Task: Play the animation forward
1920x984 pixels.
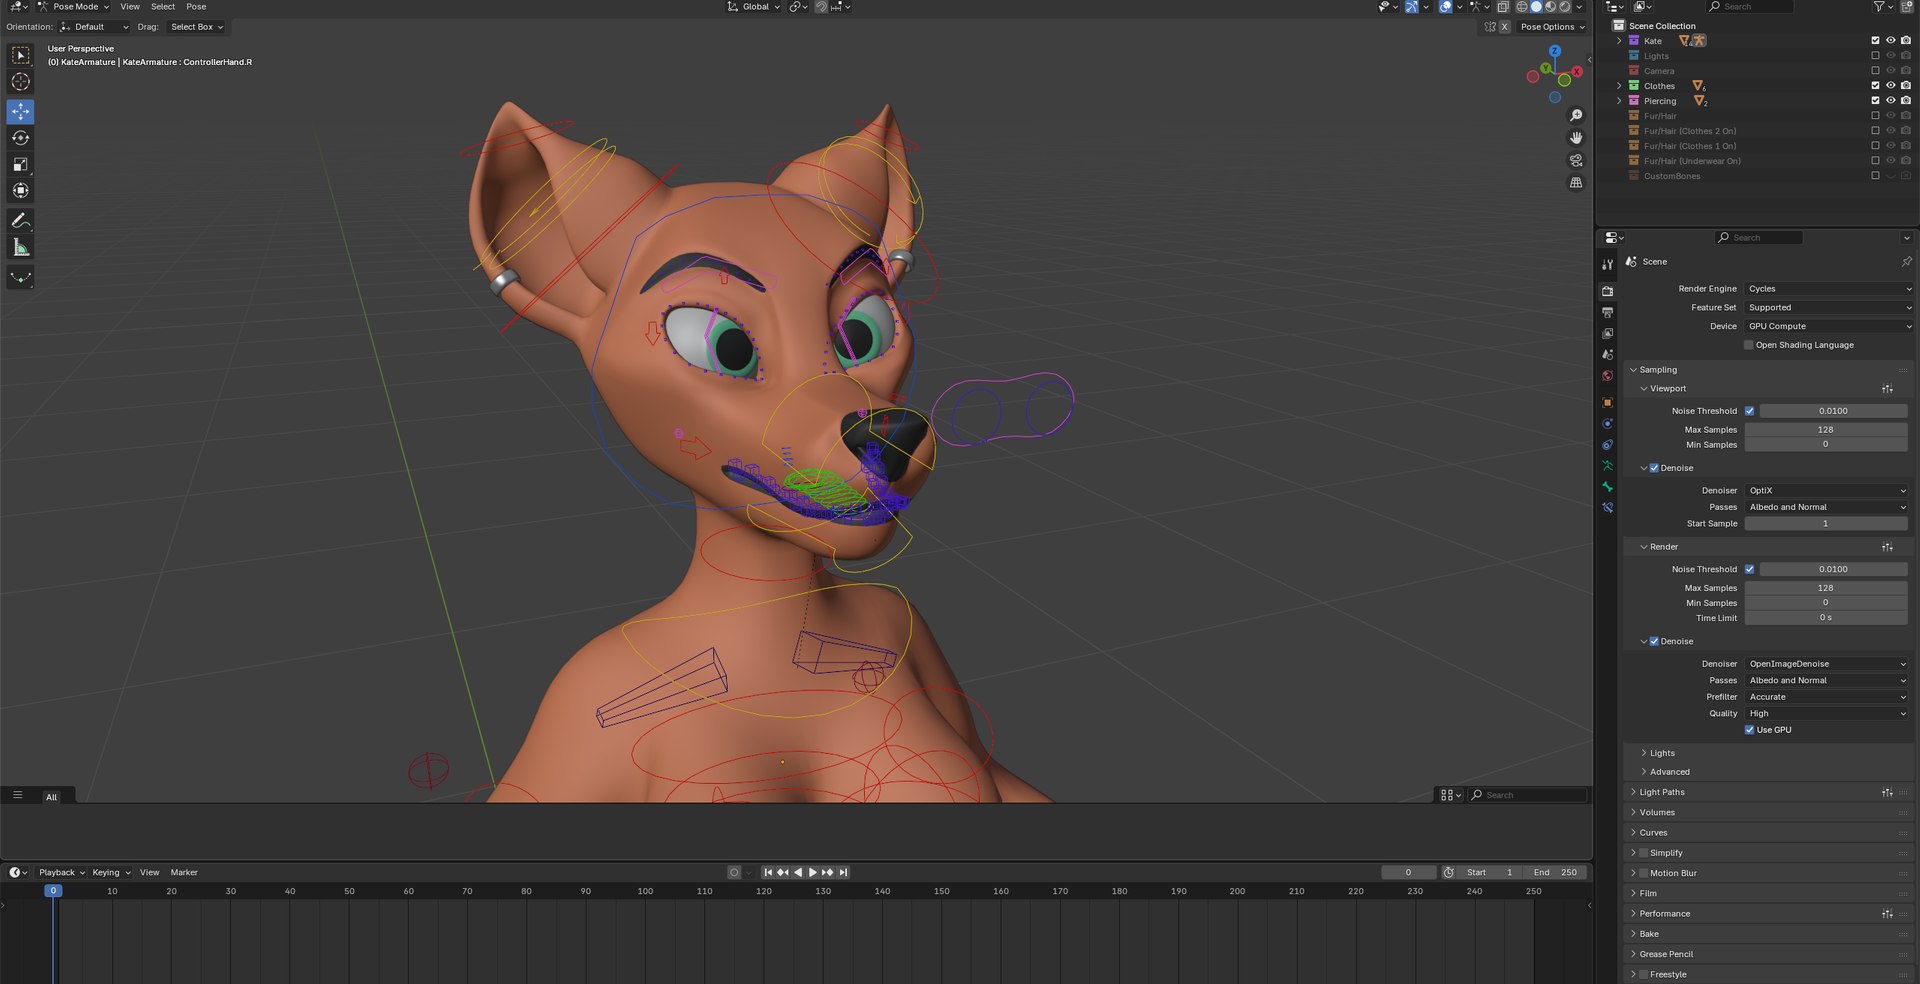Action: 813,873
